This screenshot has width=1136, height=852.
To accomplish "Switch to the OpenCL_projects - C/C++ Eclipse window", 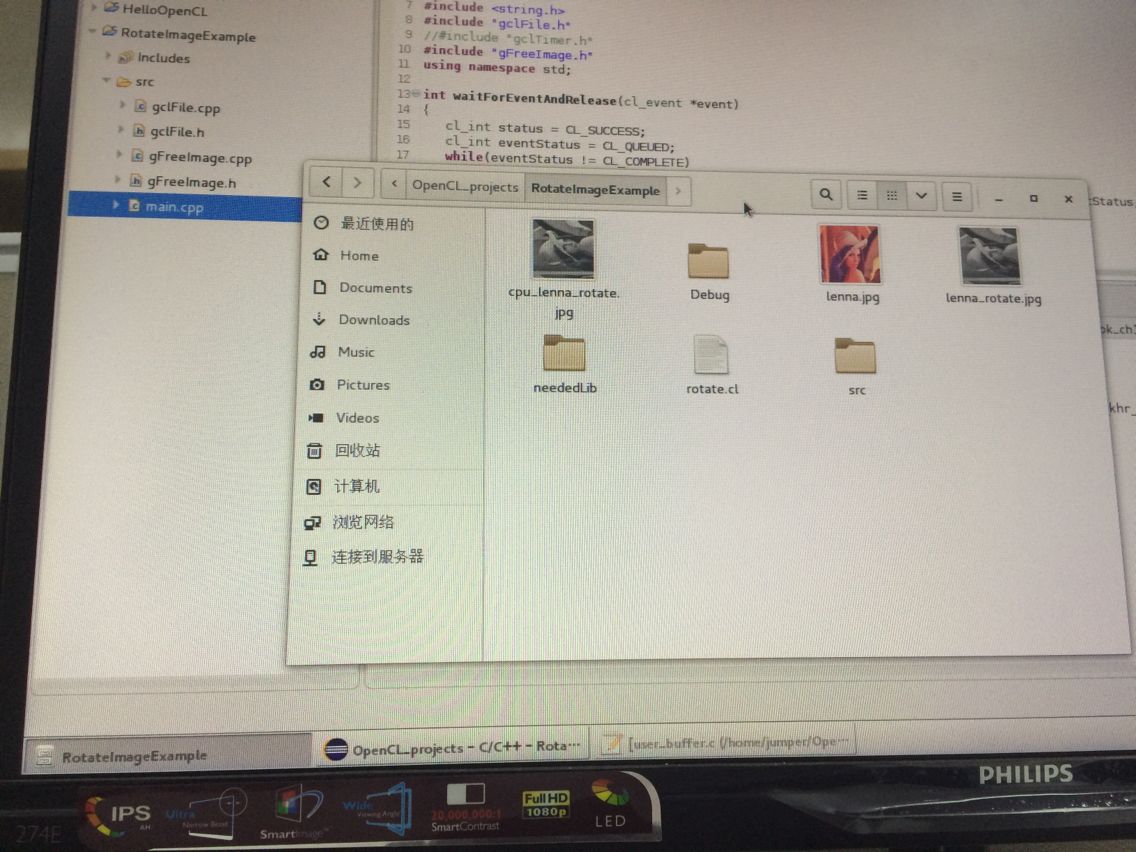I will 453,748.
